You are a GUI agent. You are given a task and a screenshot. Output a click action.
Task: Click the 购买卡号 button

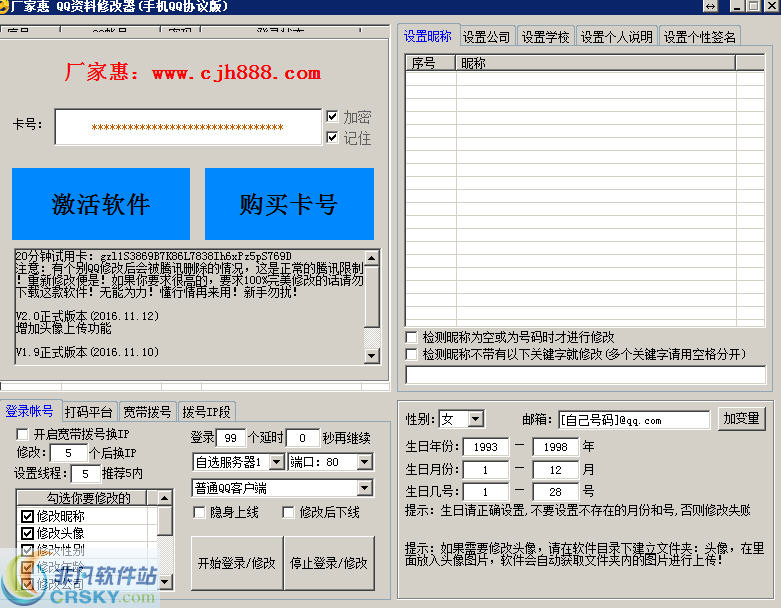click(289, 204)
